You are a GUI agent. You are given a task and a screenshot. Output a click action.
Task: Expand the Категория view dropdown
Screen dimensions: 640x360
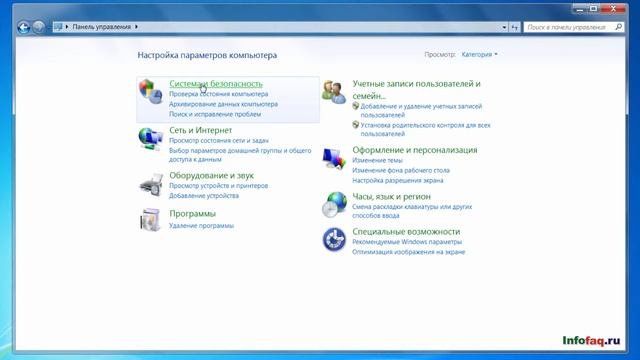pyautogui.click(x=480, y=55)
